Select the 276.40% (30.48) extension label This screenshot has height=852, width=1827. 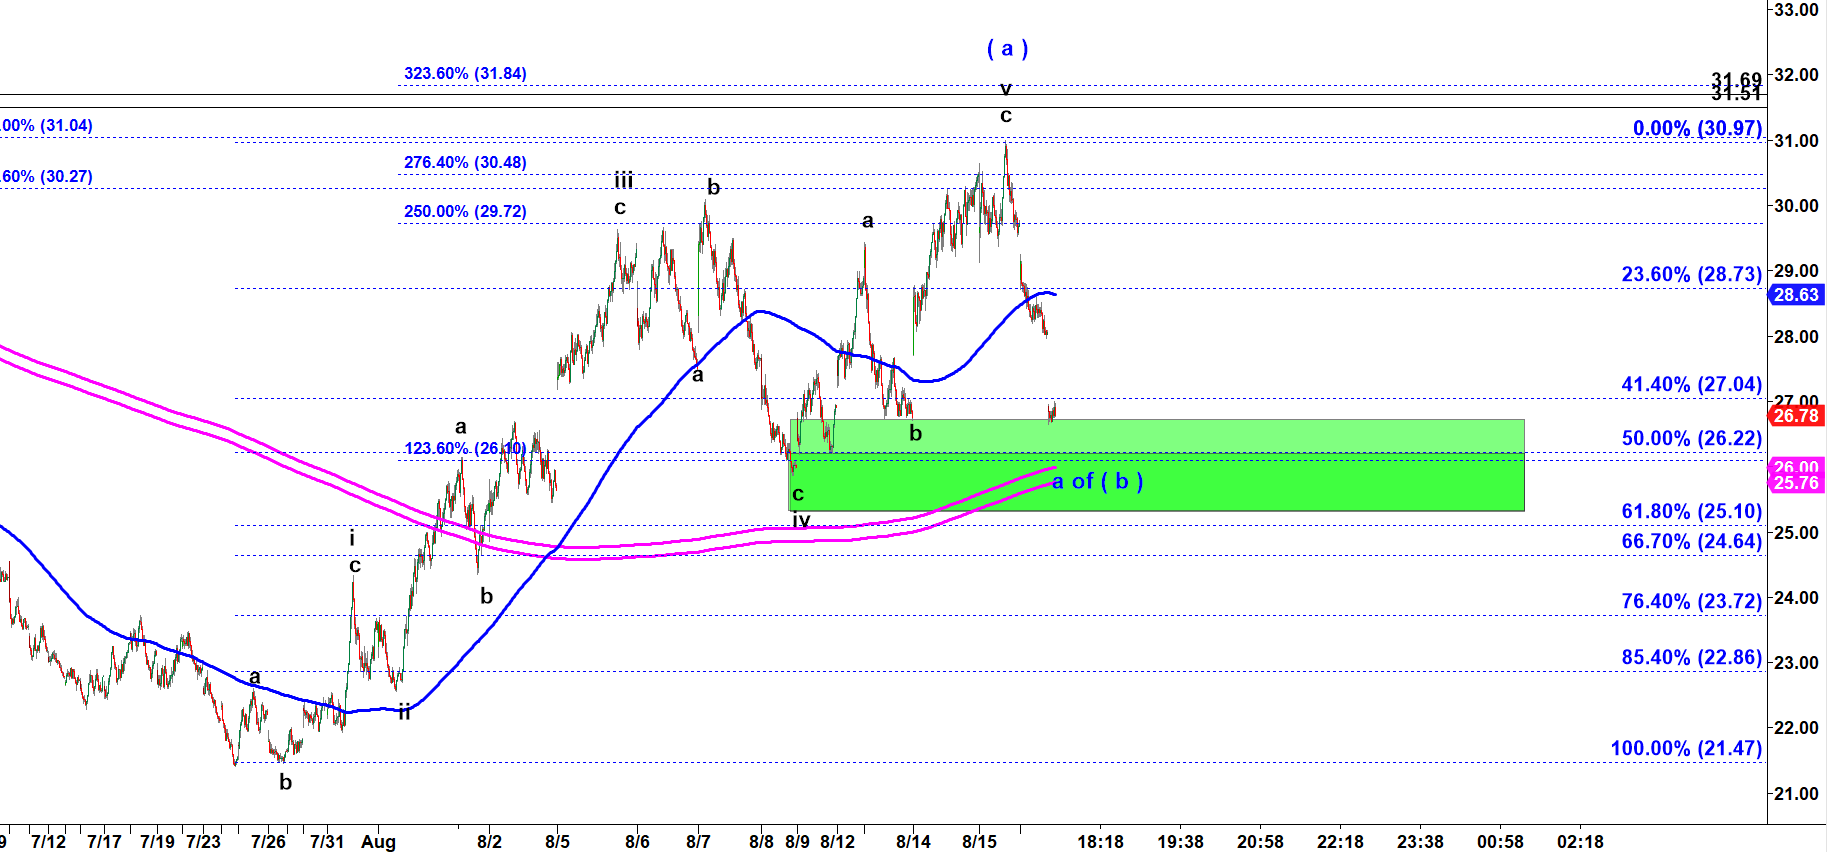(x=465, y=163)
